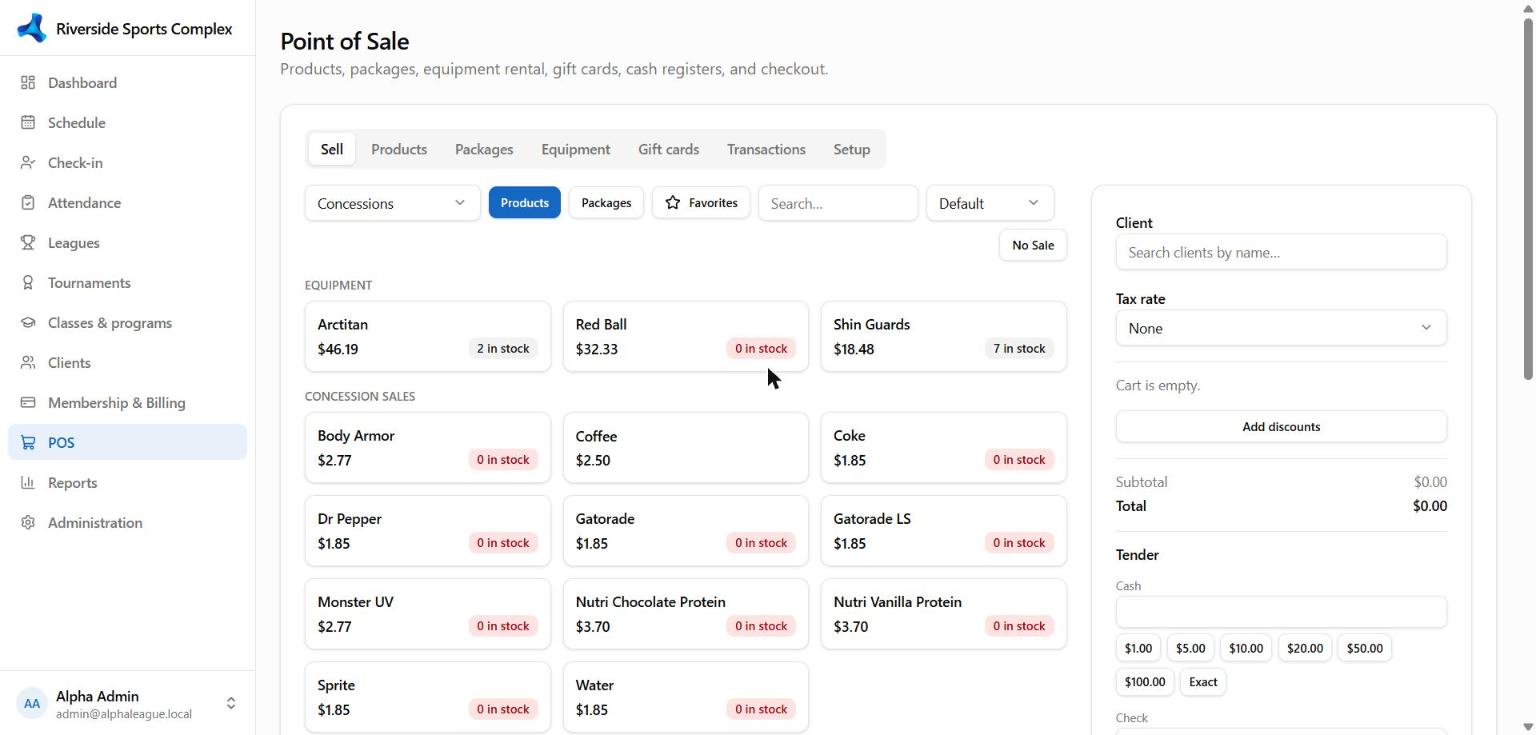1536x735 pixels.
Task: Click the No Sale button
Action: [1033, 245]
